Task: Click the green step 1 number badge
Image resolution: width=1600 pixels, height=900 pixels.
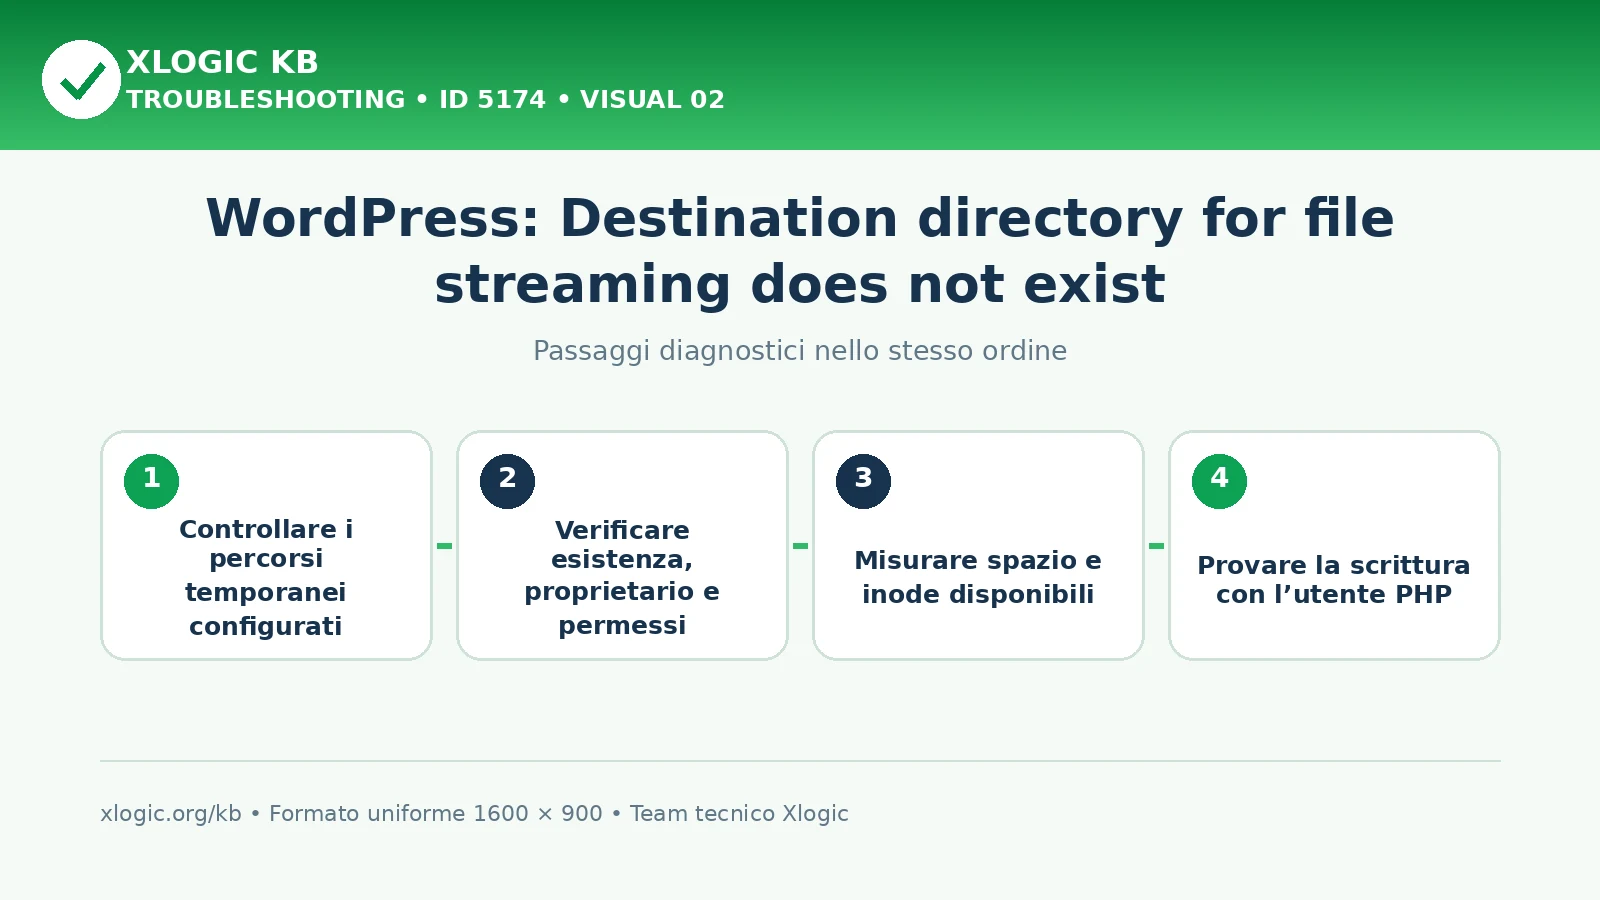Action: [151, 481]
